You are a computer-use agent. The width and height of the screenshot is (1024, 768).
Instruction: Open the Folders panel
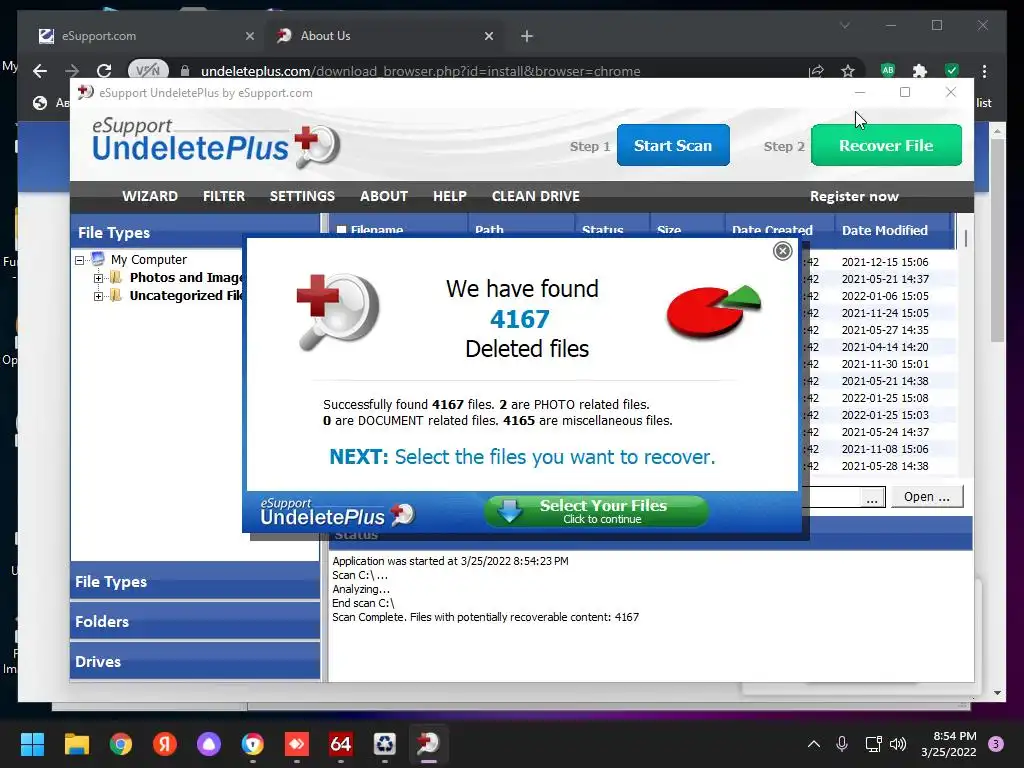tap(195, 621)
